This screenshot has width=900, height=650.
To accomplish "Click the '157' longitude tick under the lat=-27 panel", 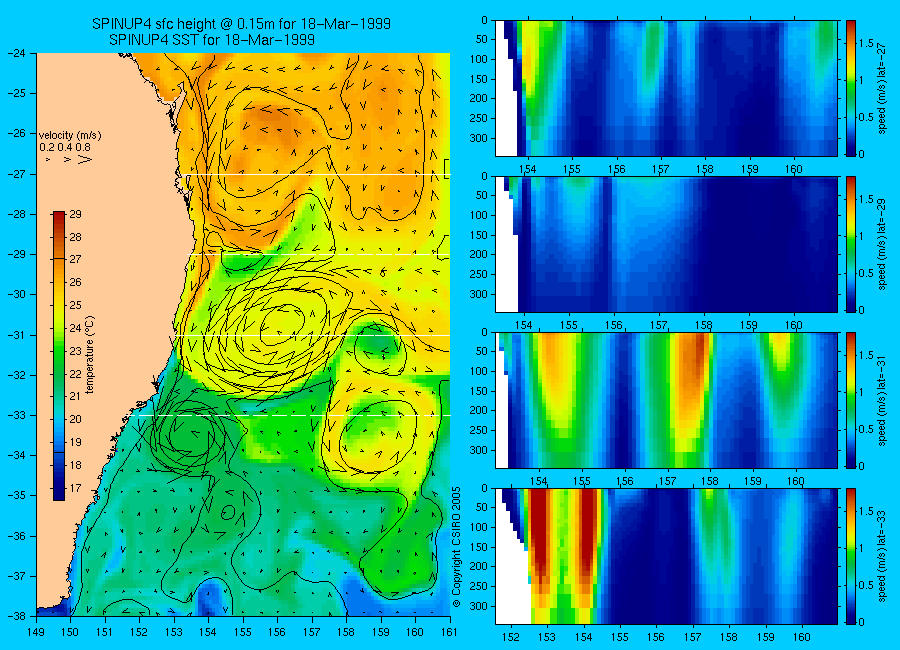I will point(660,169).
